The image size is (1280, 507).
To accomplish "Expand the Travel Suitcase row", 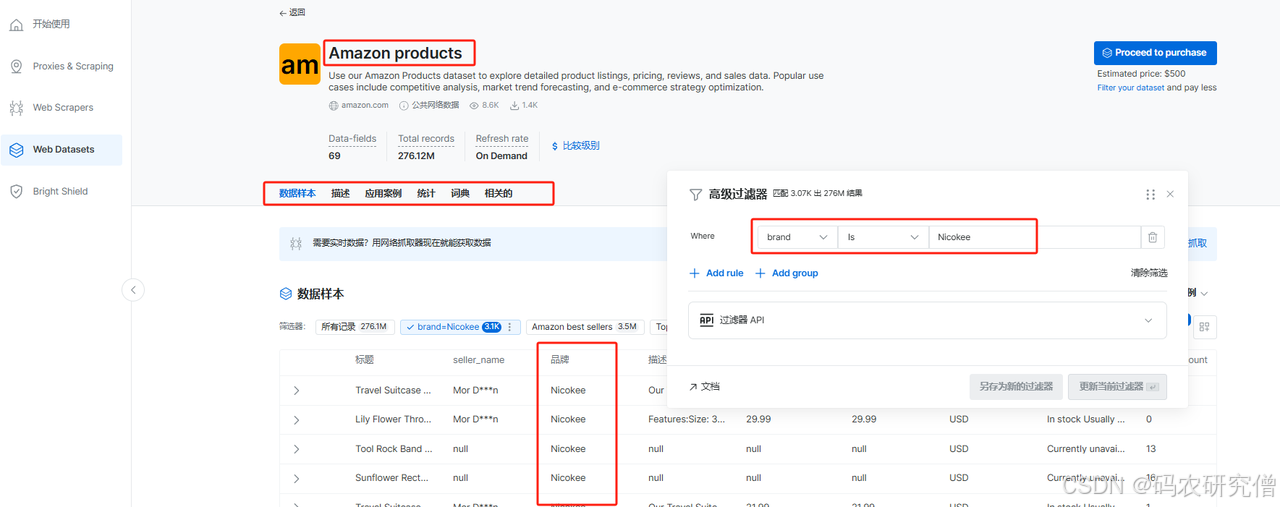I will point(297,391).
